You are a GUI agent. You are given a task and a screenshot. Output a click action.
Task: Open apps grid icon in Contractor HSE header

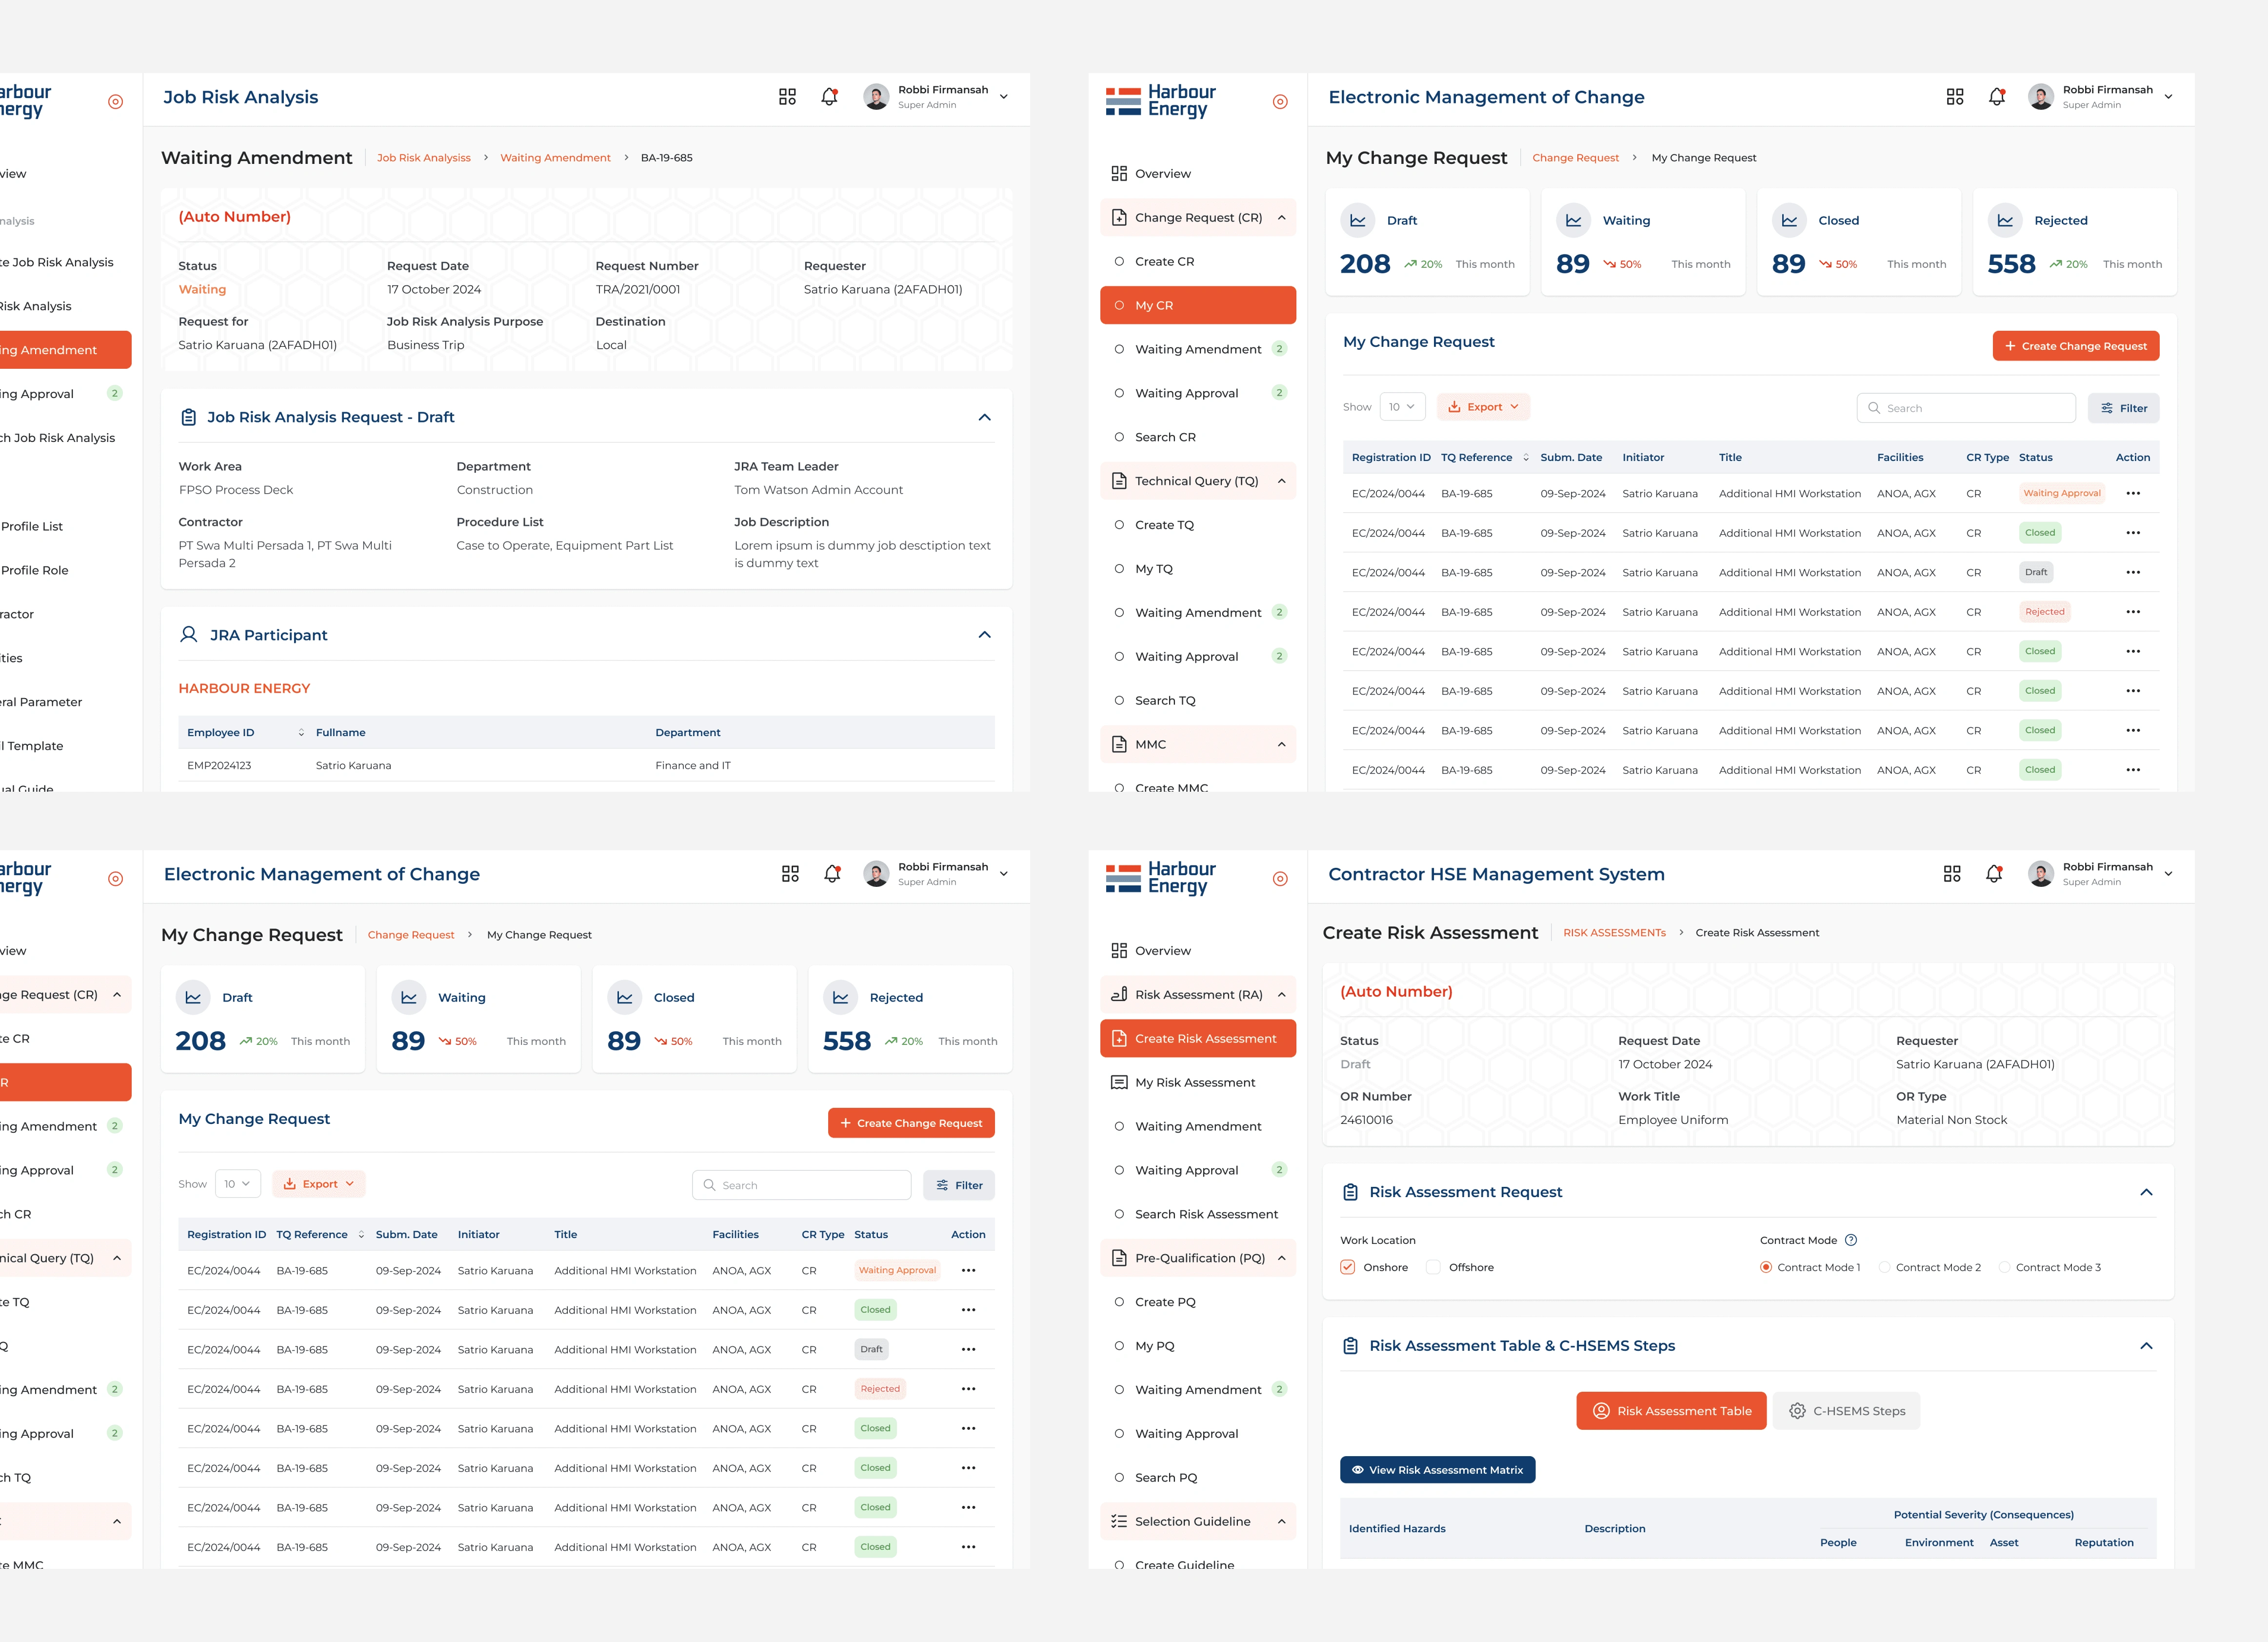click(1951, 874)
